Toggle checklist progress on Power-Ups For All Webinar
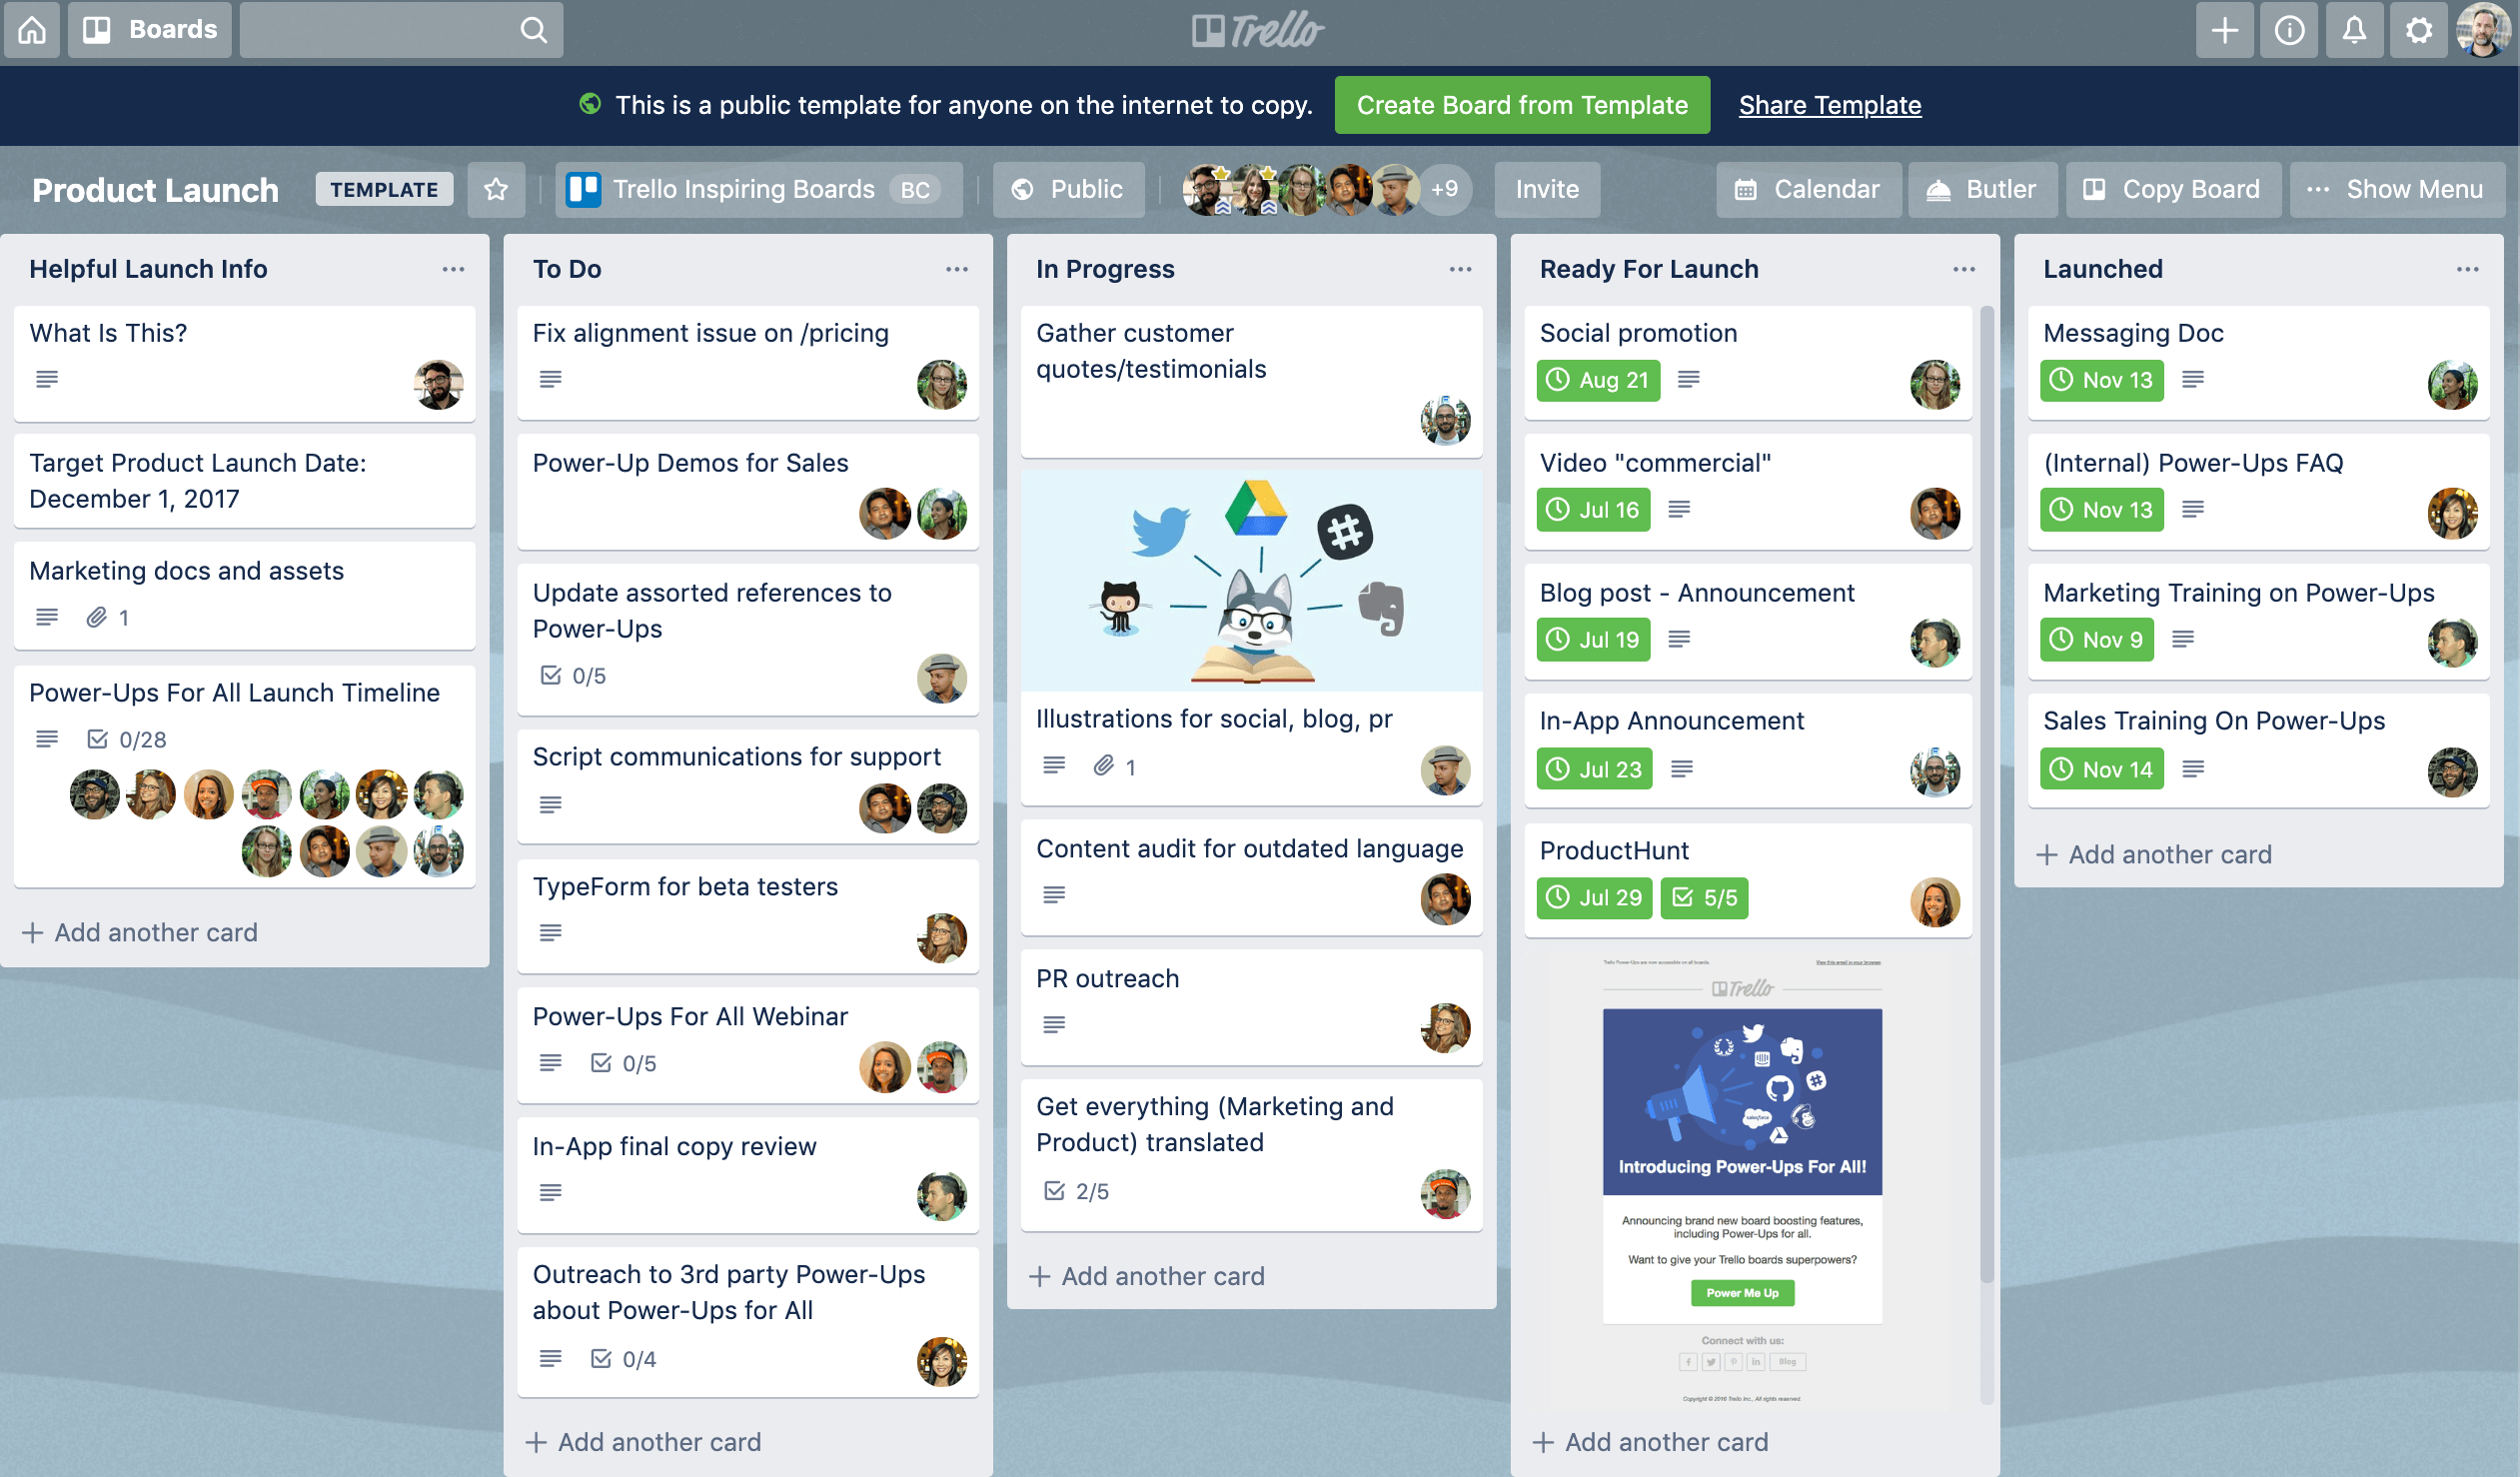 pos(624,1062)
